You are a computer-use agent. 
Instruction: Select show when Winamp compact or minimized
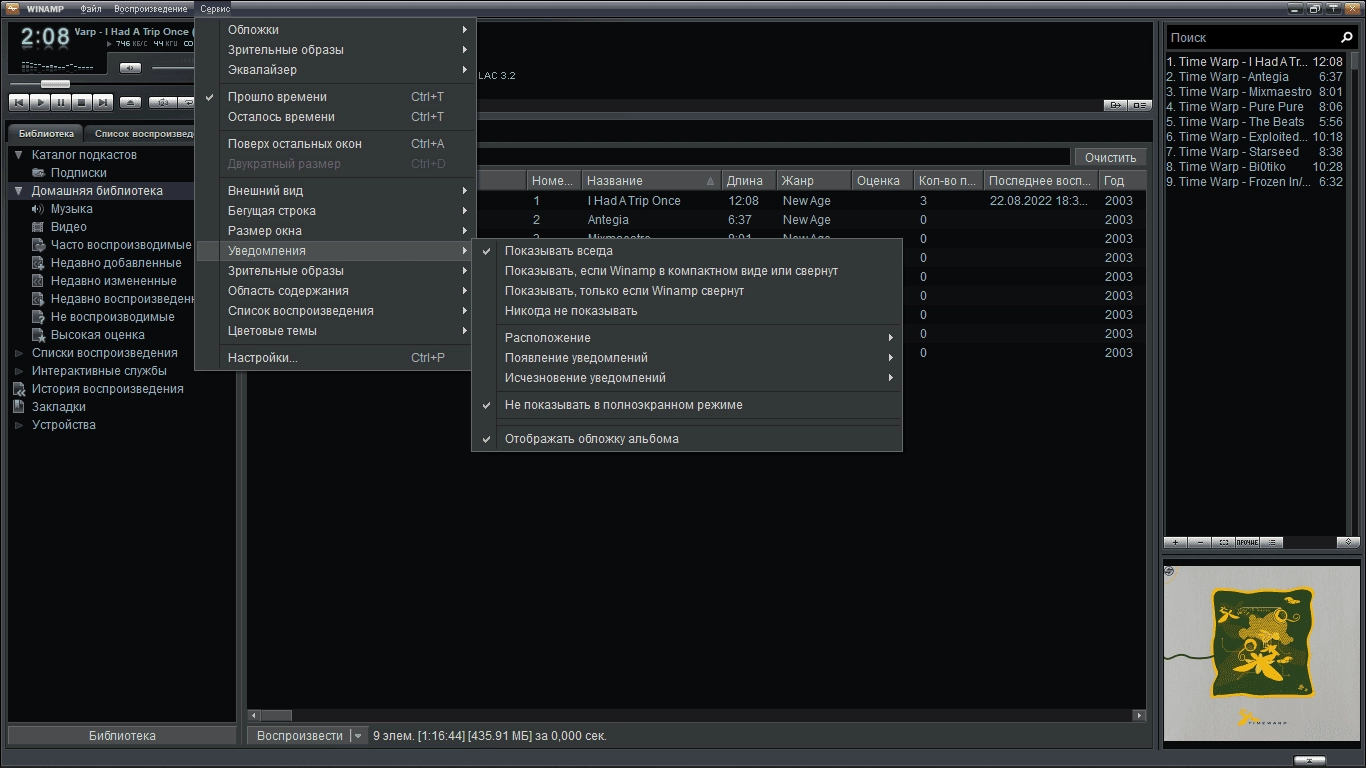[687, 271]
